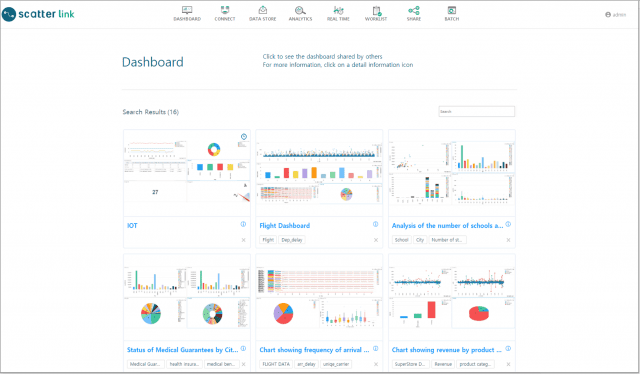Show detail info for IOT dashboard
This screenshot has width=640, height=375.
(243, 224)
